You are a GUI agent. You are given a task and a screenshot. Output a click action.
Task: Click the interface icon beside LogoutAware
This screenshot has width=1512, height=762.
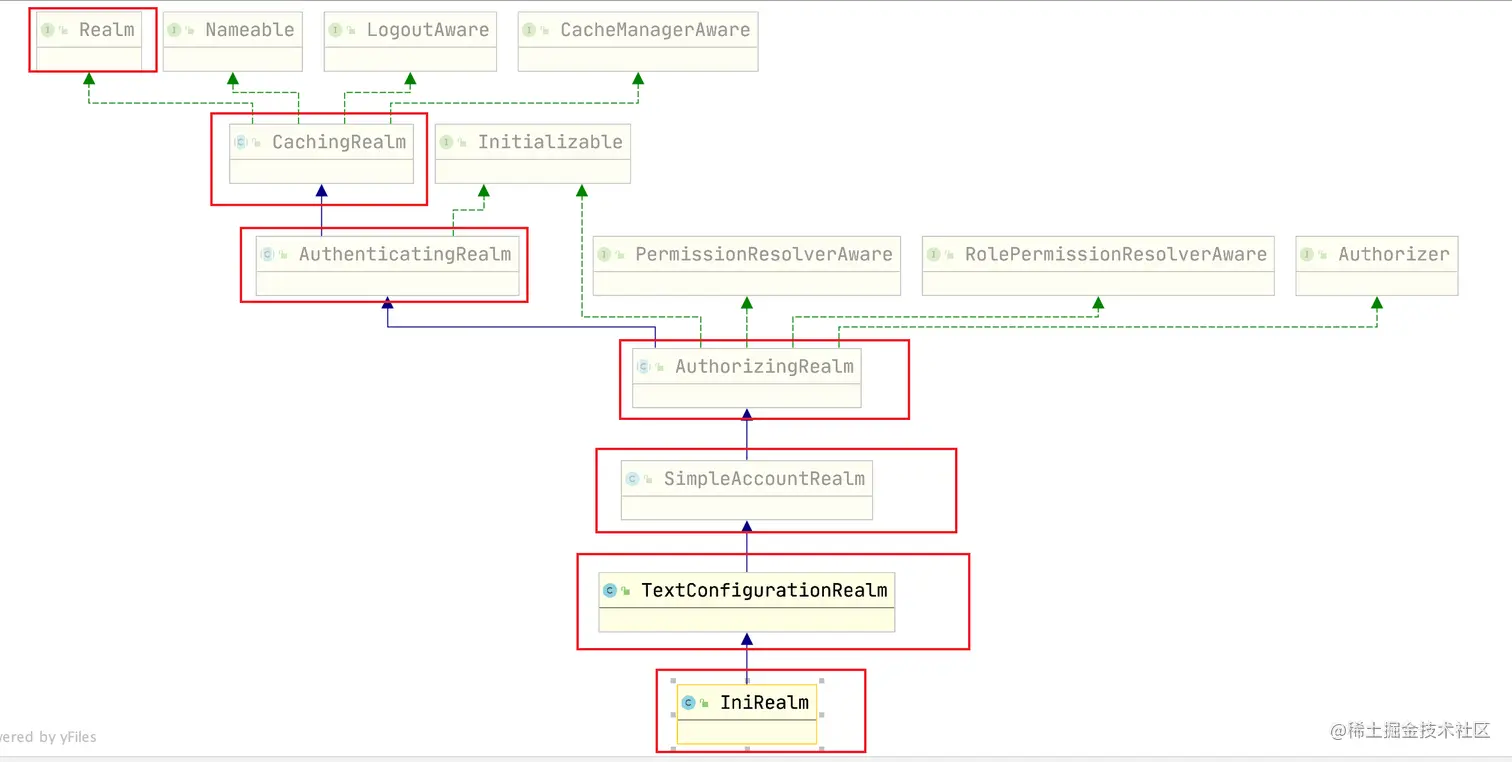335,30
